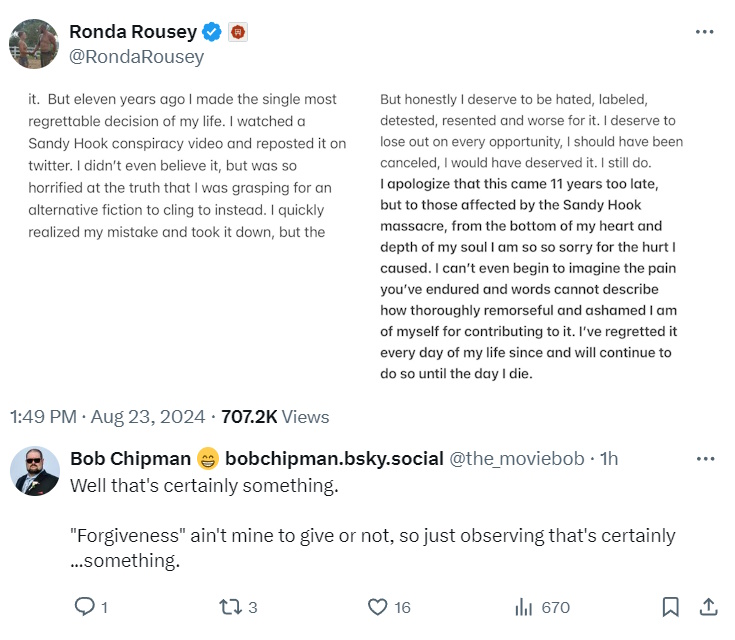This screenshot has width=735, height=640.
Task: Share the reply via upload icon
Action: click(707, 607)
